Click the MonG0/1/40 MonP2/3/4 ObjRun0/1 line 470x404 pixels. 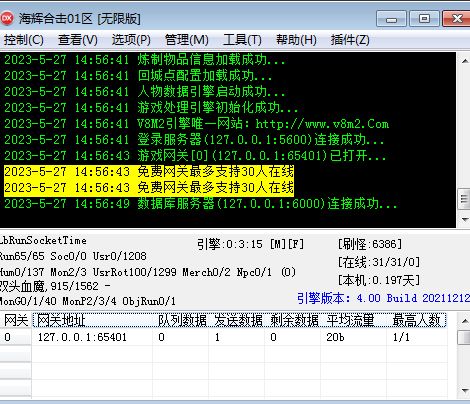pos(88,301)
